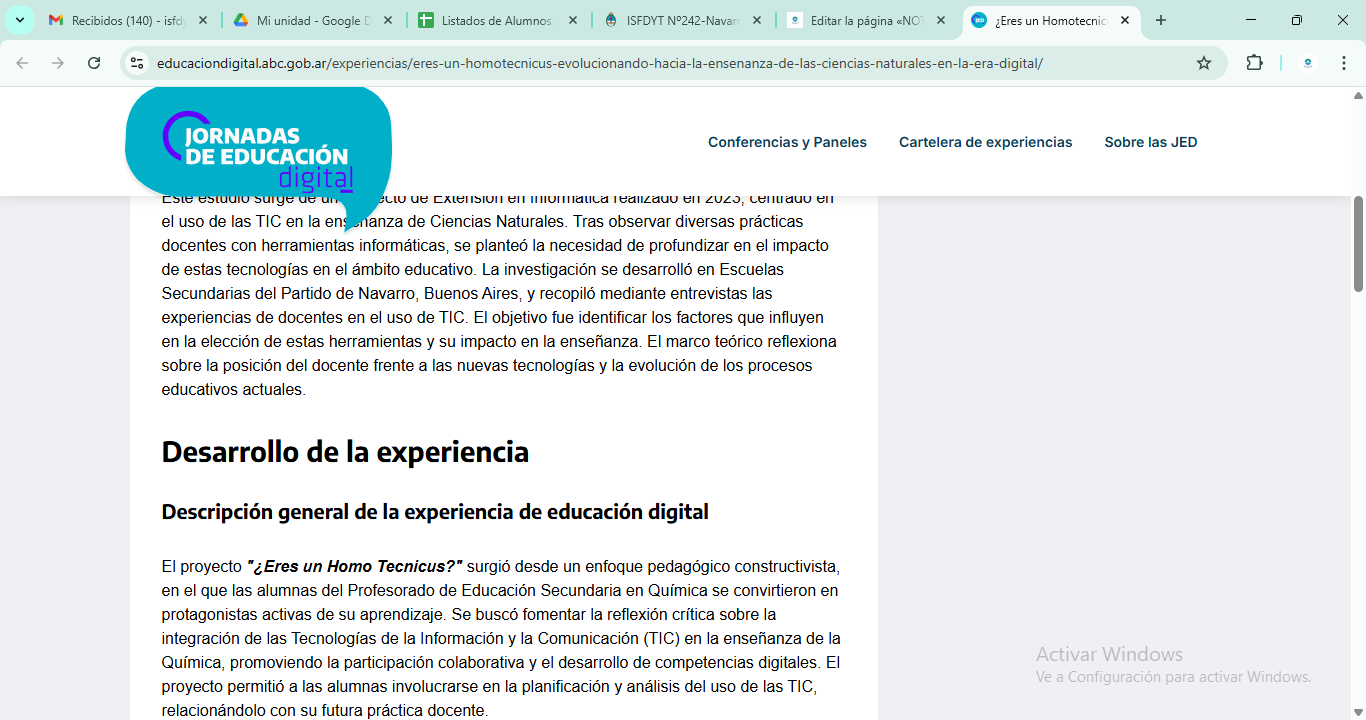Click the green Sheets favicon on tab
1366x720 pixels.
[425, 20]
